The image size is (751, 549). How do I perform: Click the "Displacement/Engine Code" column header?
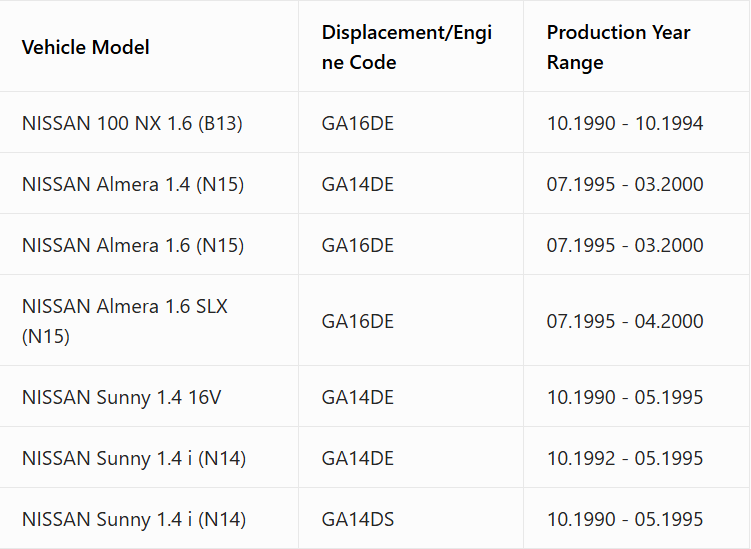pos(407,47)
